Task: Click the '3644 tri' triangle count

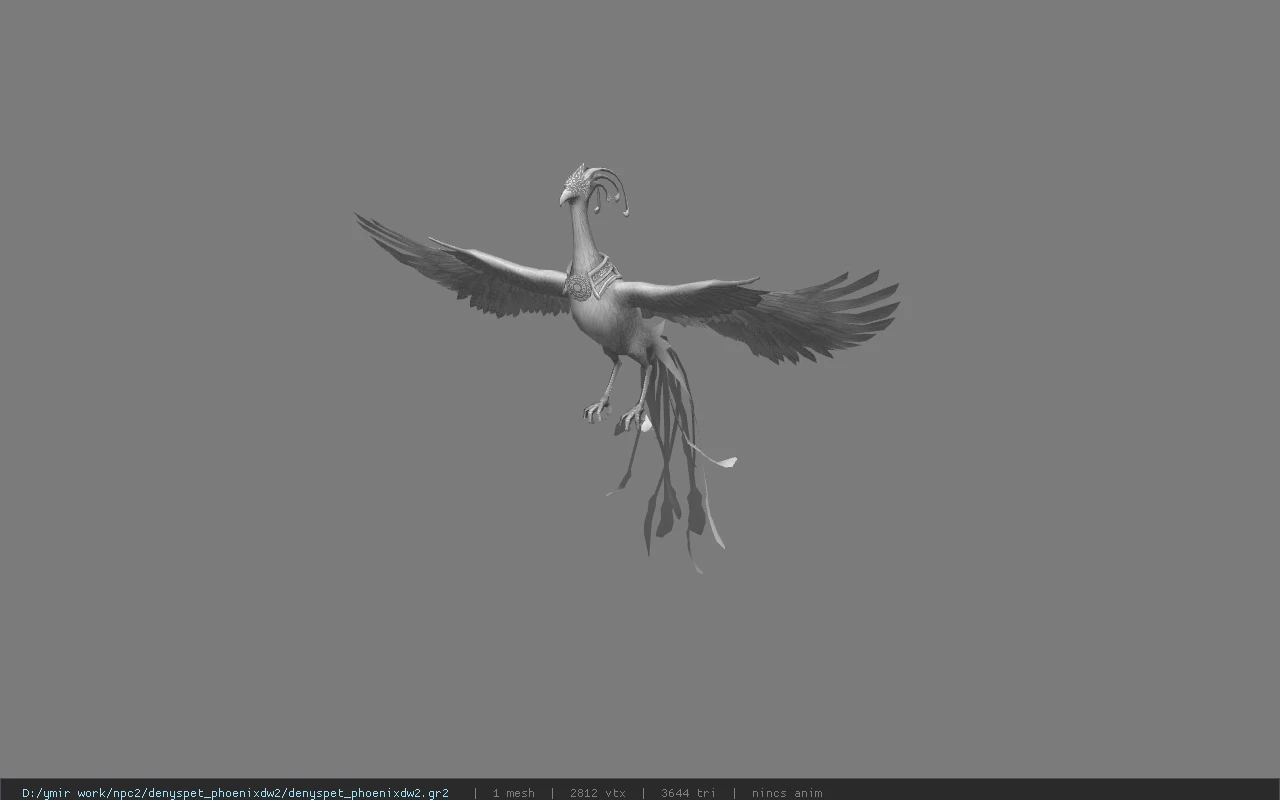Action: (688, 793)
